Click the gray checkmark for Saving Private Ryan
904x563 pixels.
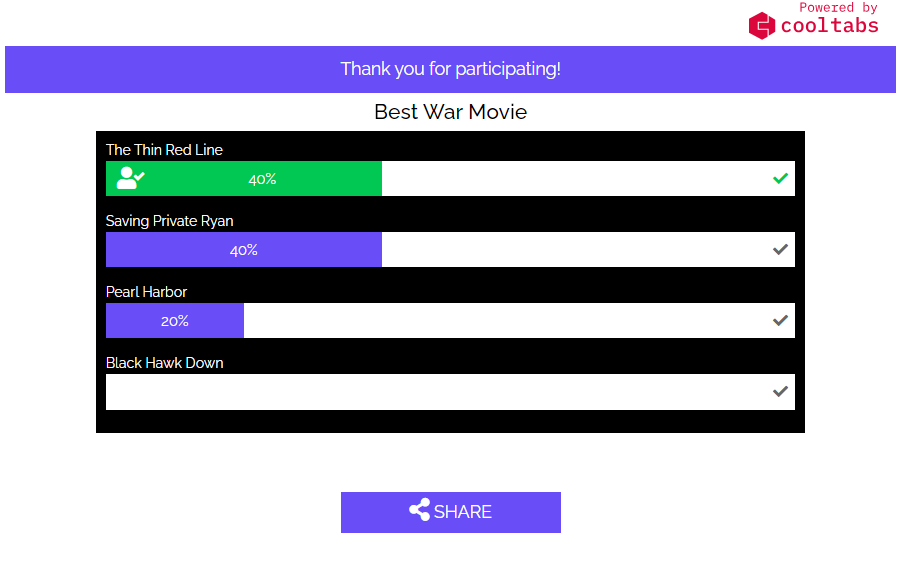coord(781,249)
